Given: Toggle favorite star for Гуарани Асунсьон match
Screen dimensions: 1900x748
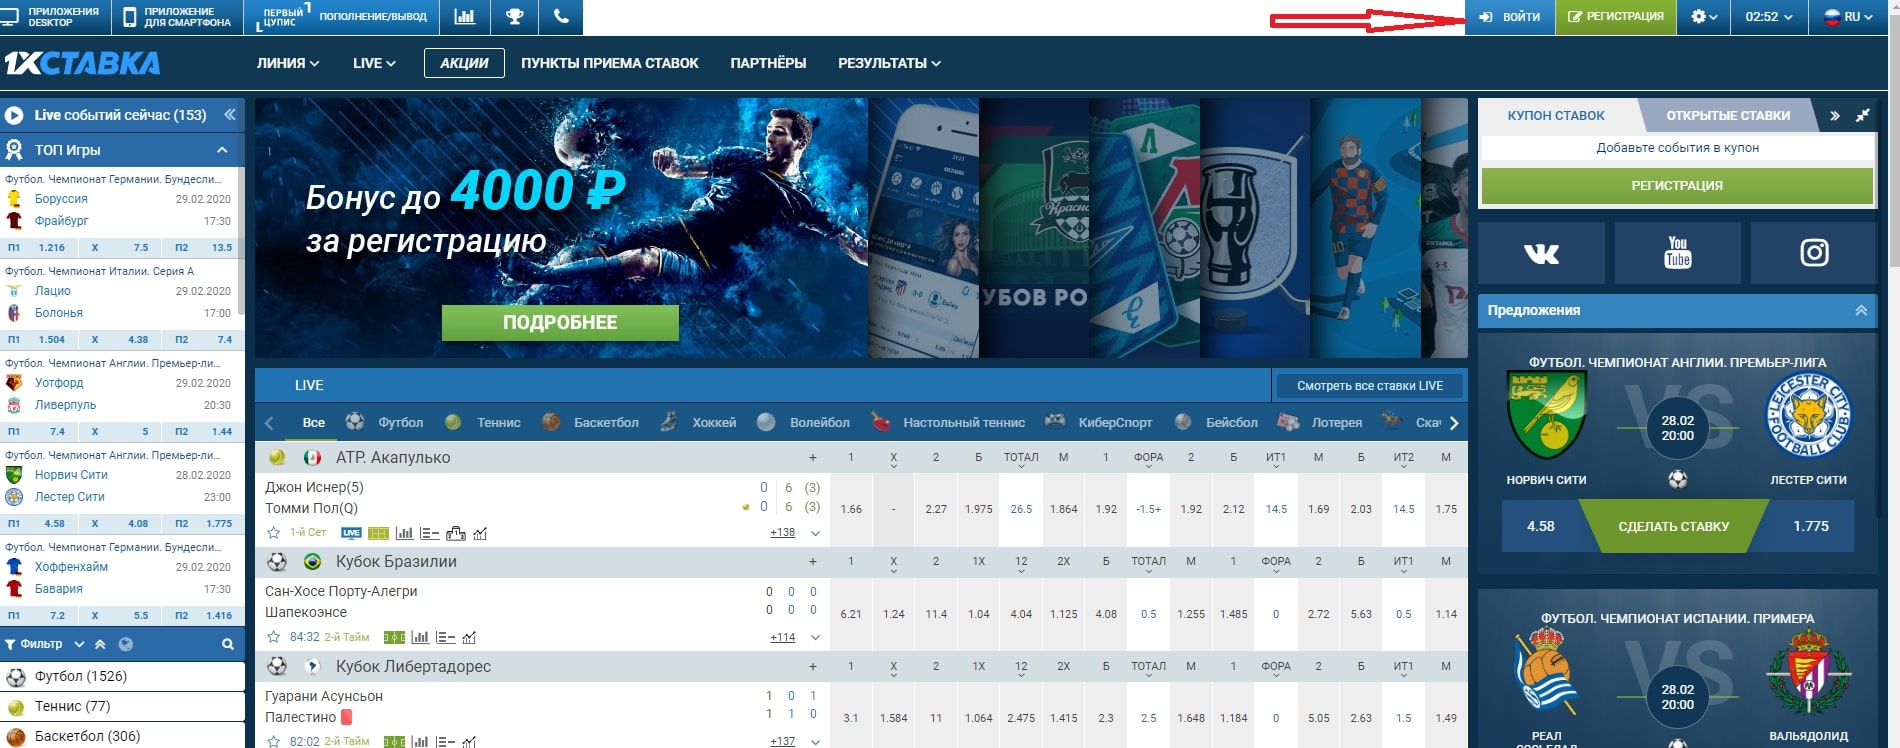Looking at the screenshot, I should pos(274,741).
